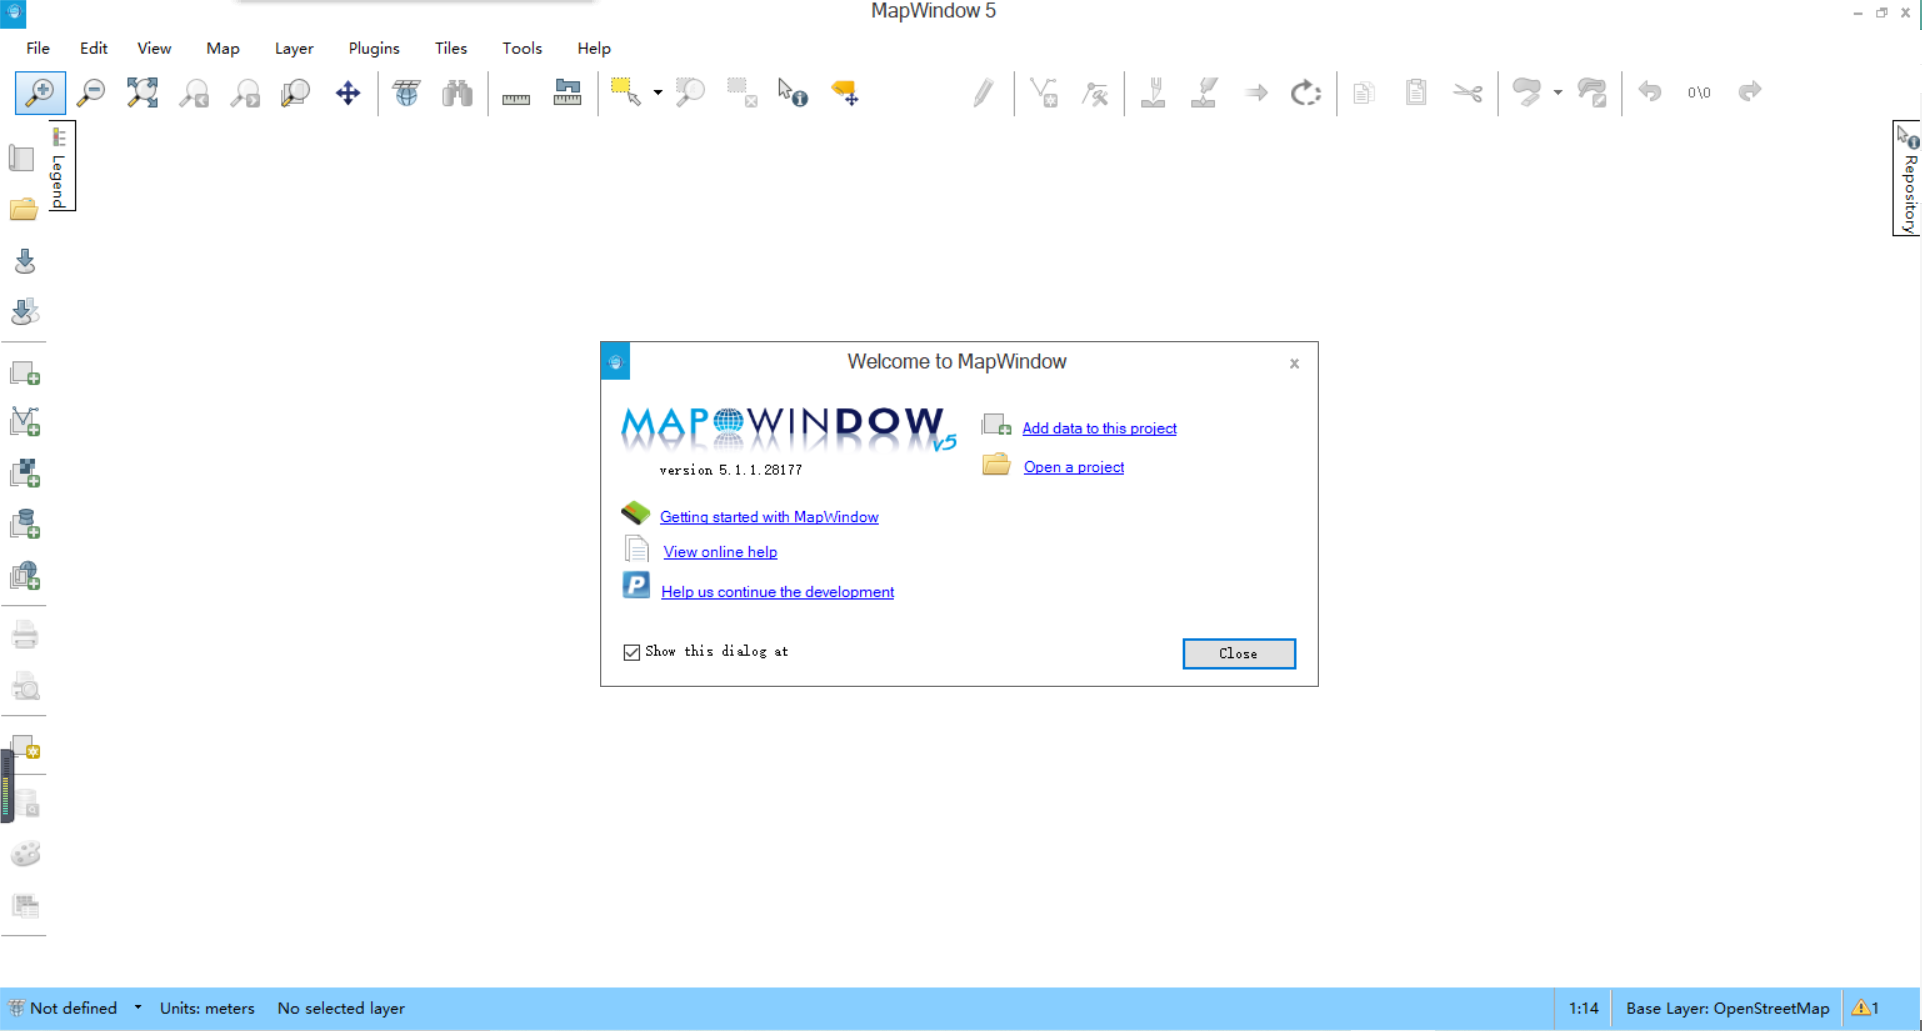Open the Tools menu

point(522,48)
